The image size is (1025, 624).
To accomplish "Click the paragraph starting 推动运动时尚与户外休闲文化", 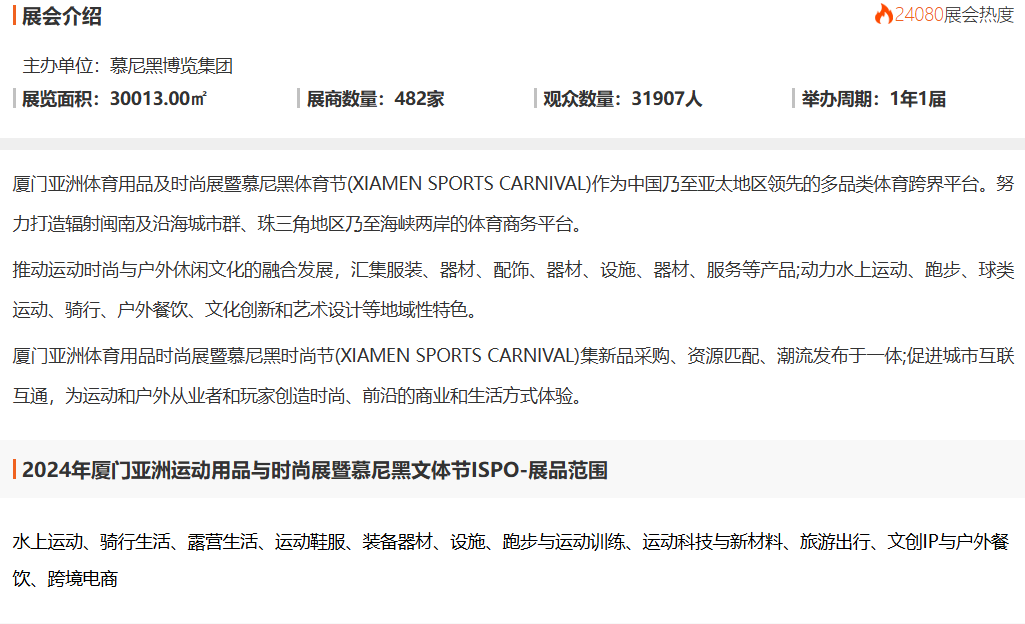I will [512, 289].
